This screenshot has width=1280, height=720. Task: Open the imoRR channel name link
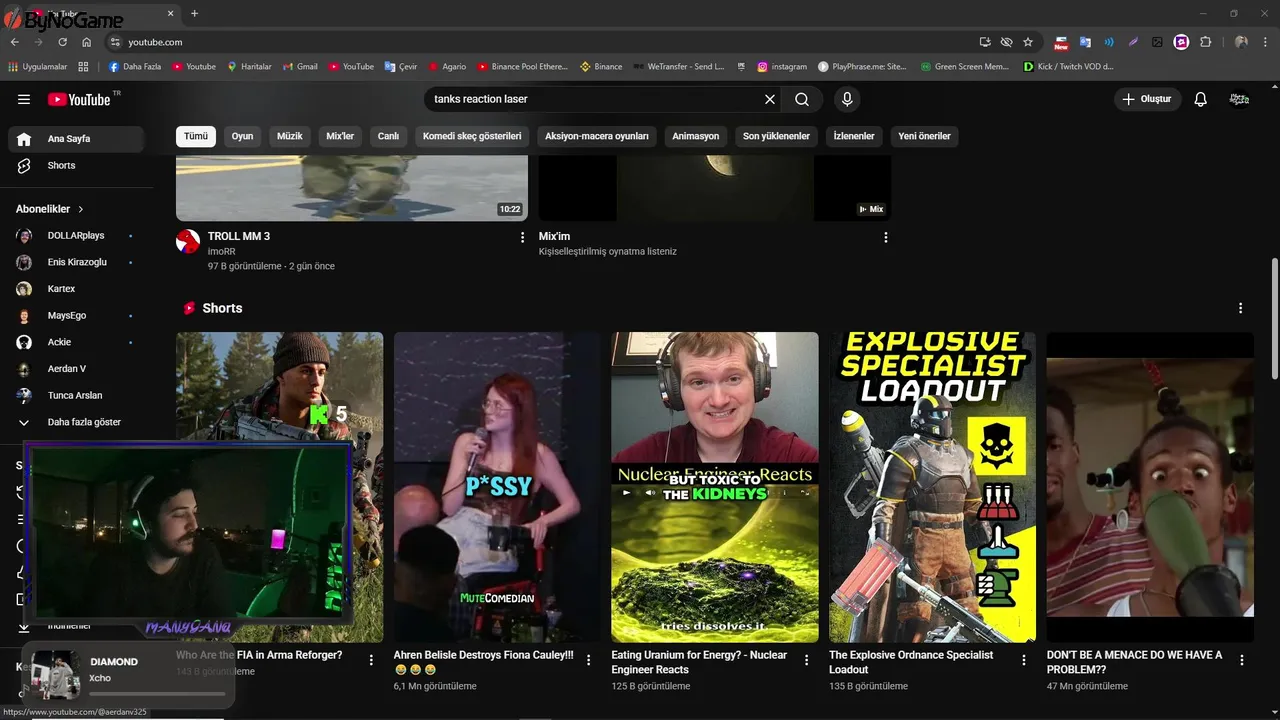[222, 251]
